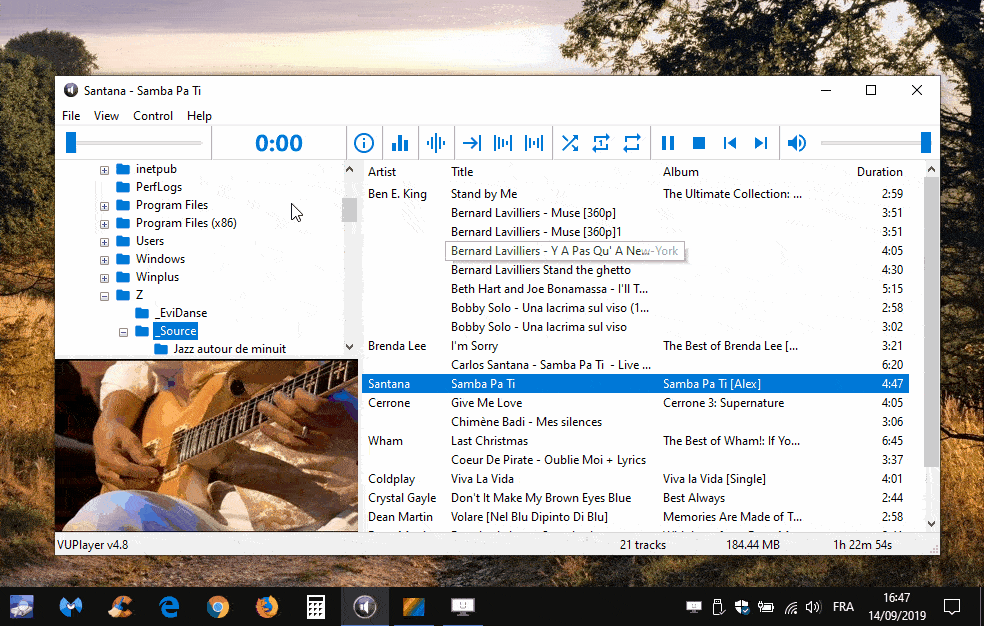Click the playlist vertical scrollbar
The height and width of the screenshot is (626, 984).
tap(931, 322)
